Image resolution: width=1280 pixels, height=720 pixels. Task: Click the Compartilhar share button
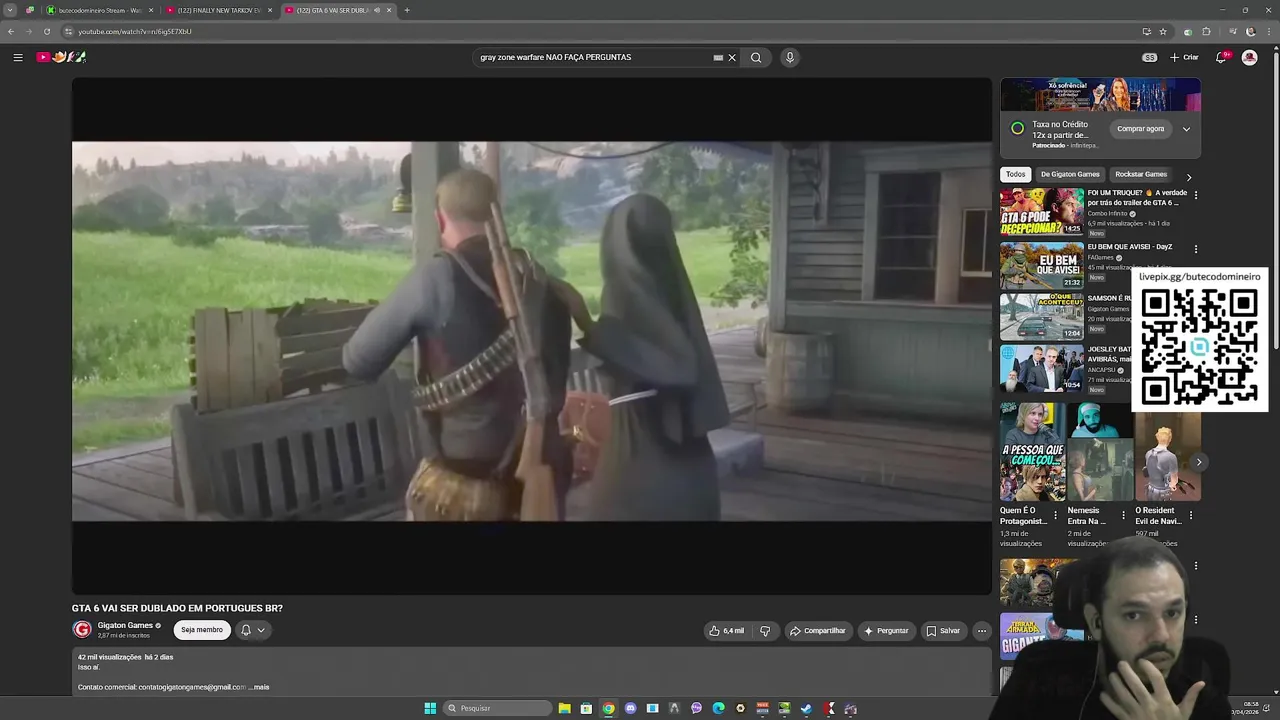818,631
